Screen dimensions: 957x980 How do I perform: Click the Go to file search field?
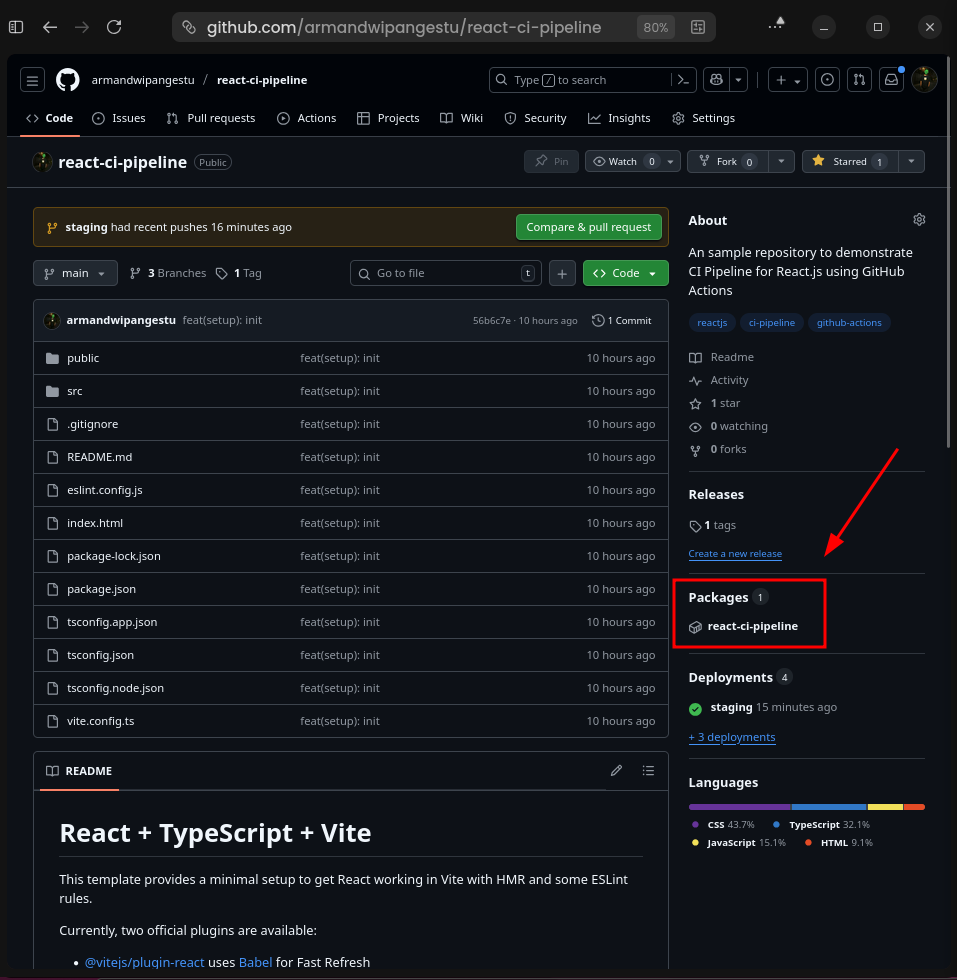[x=445, y=273]
